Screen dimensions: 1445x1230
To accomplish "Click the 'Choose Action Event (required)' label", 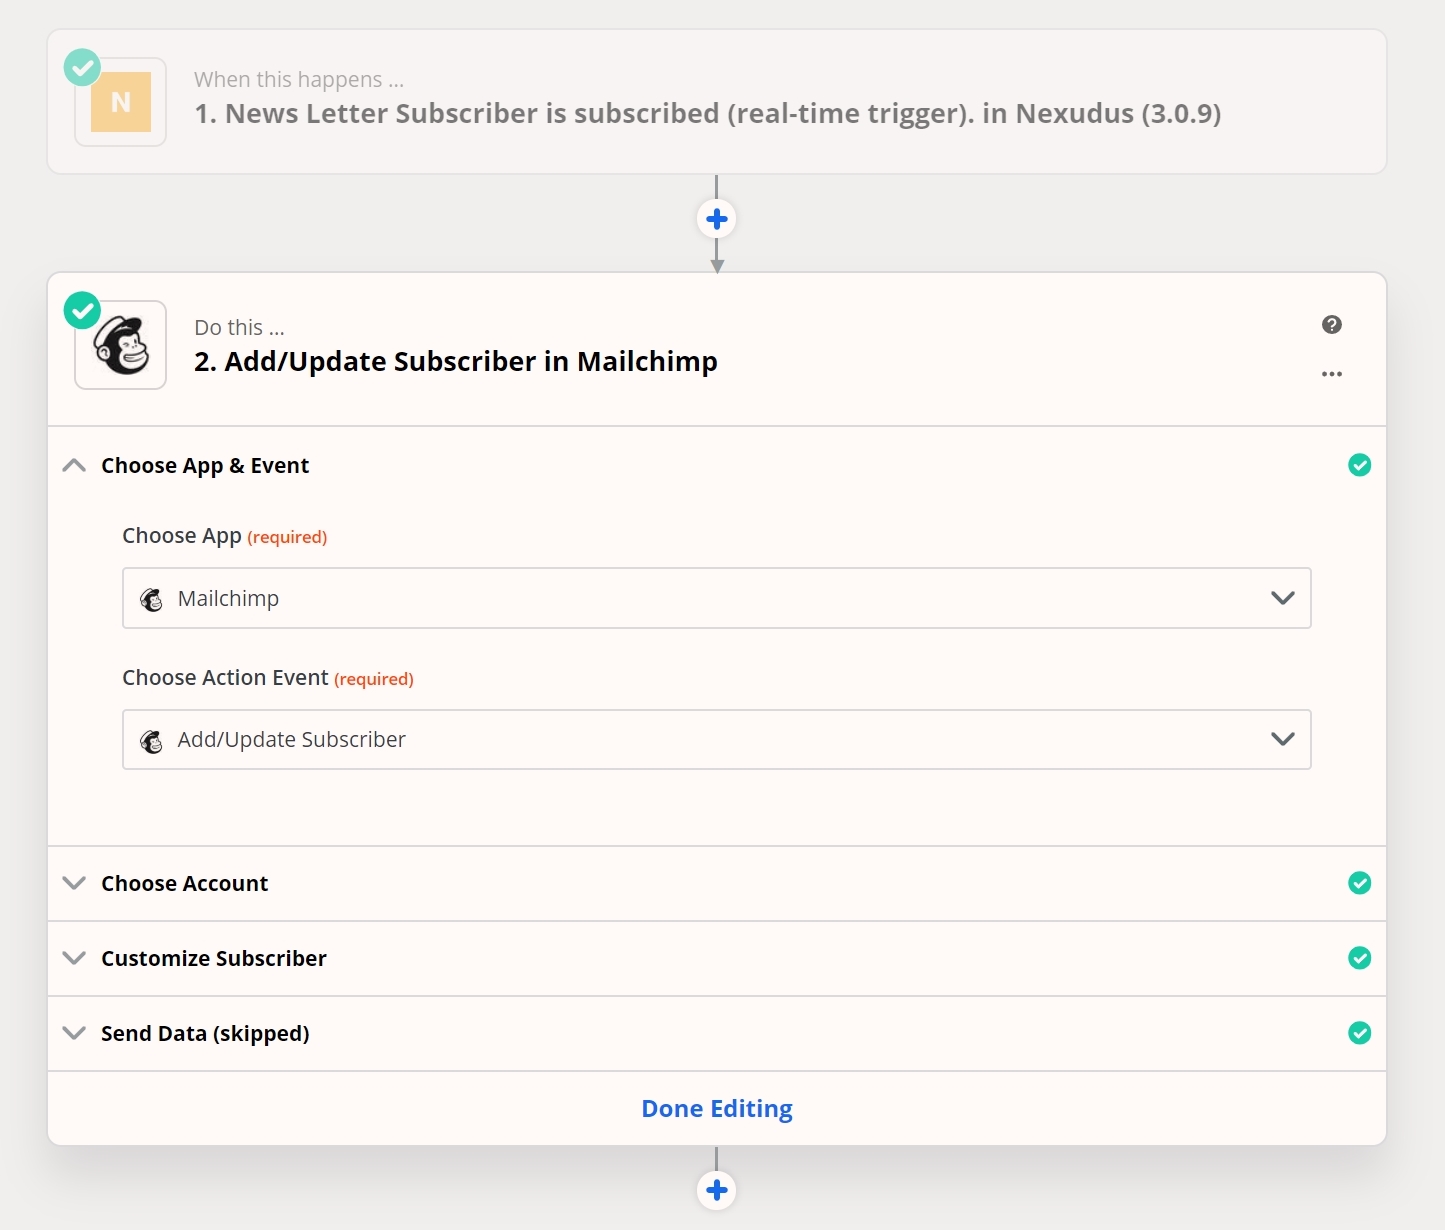I will [268, 678].
